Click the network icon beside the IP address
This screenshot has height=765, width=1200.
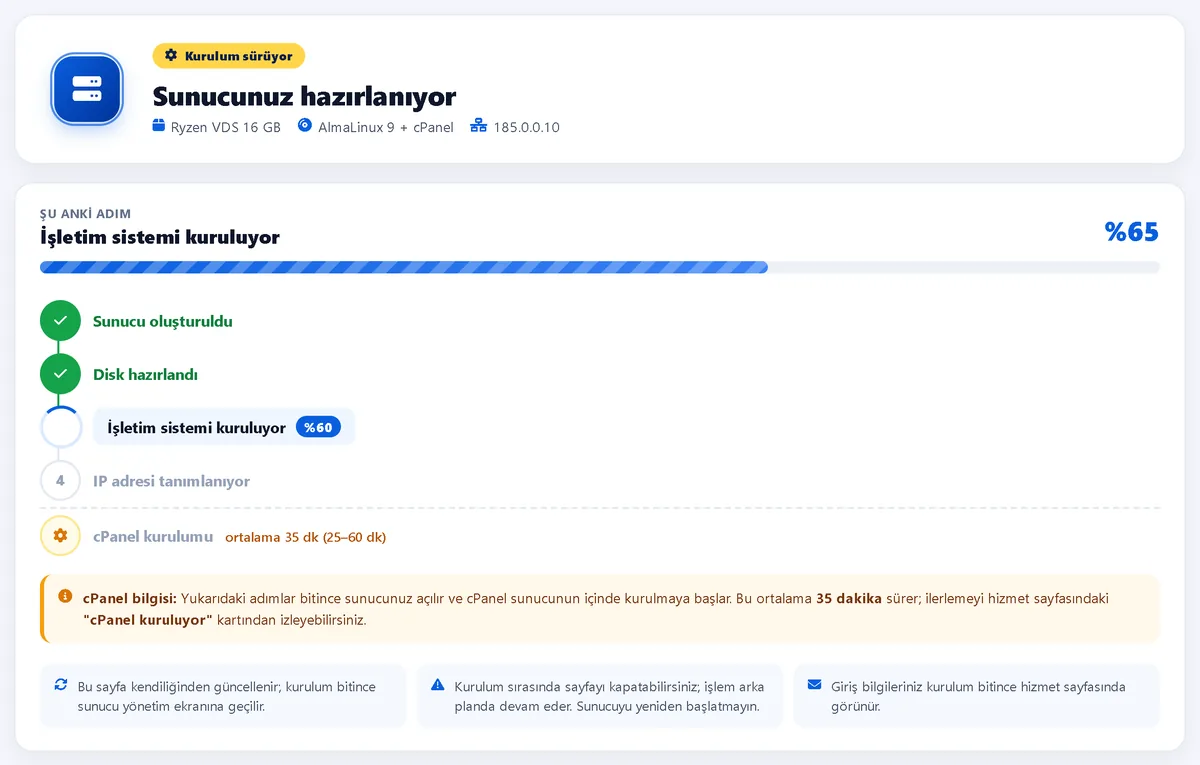click(477, 126)
